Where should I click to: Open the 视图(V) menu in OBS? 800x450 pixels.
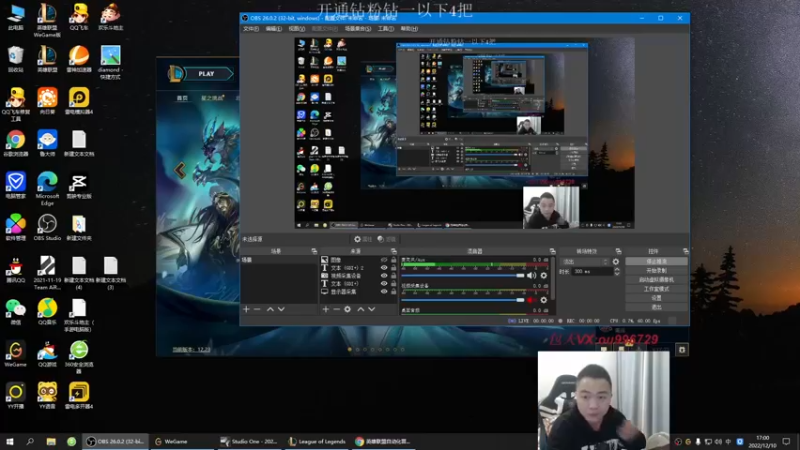(x=296, y=29)
